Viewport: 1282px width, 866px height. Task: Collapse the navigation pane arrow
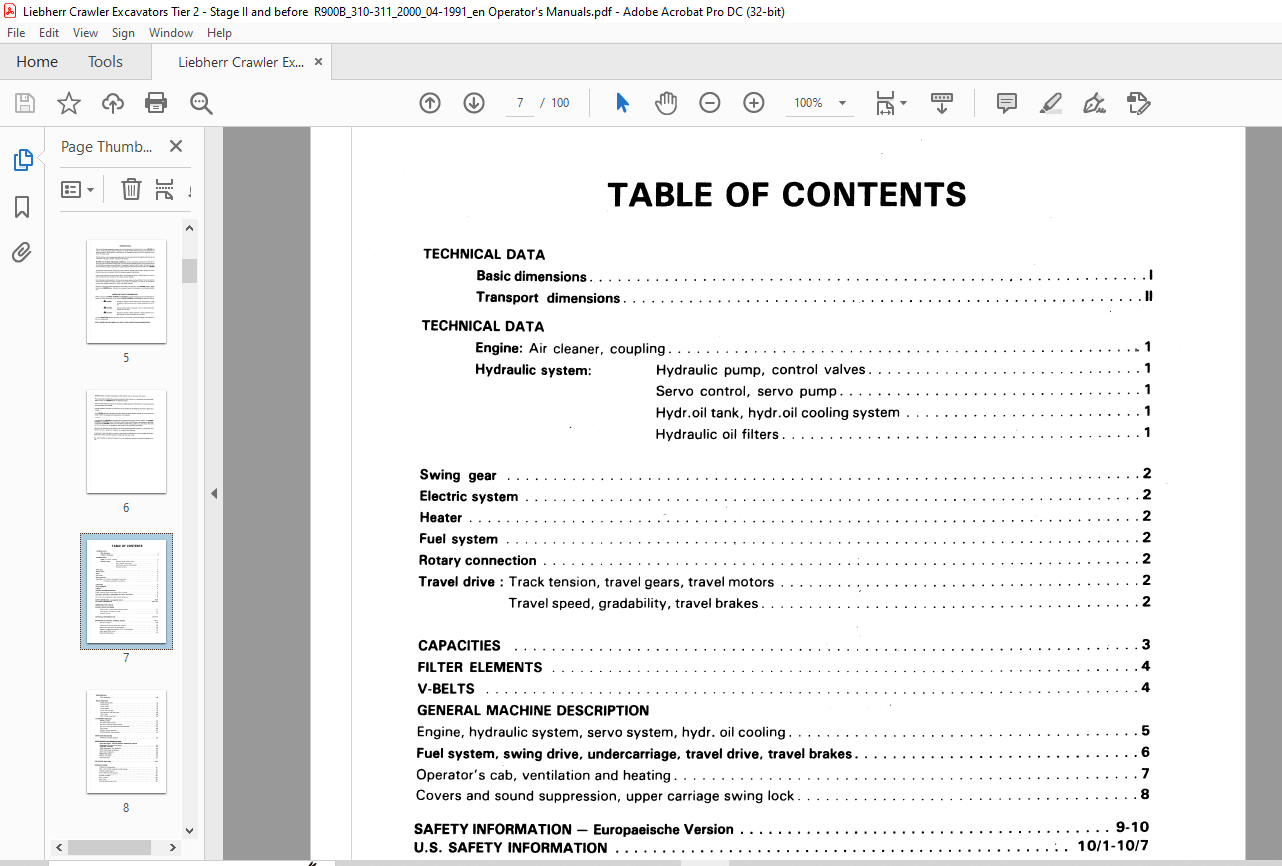[214, 494]
